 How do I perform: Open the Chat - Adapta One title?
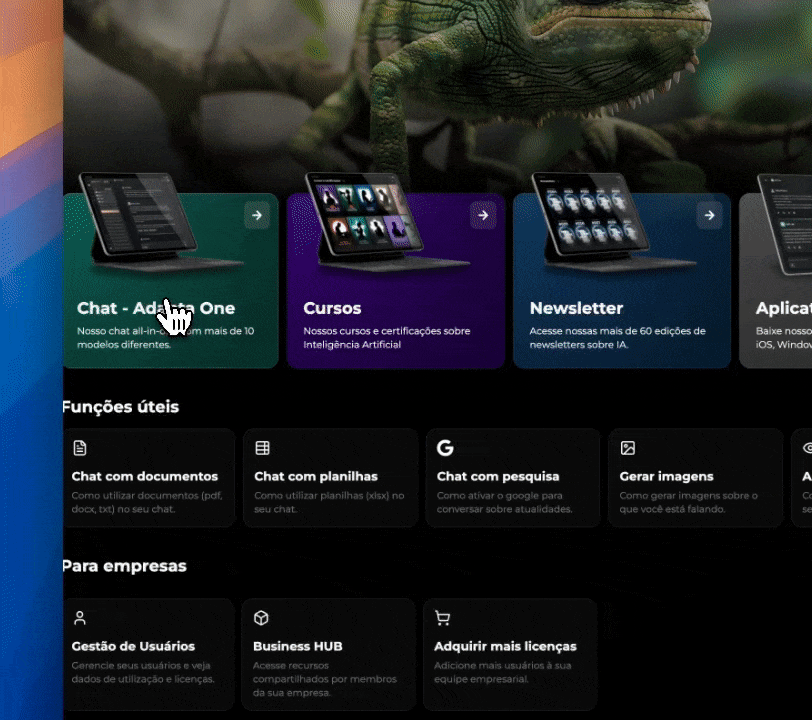click(156, 308)
